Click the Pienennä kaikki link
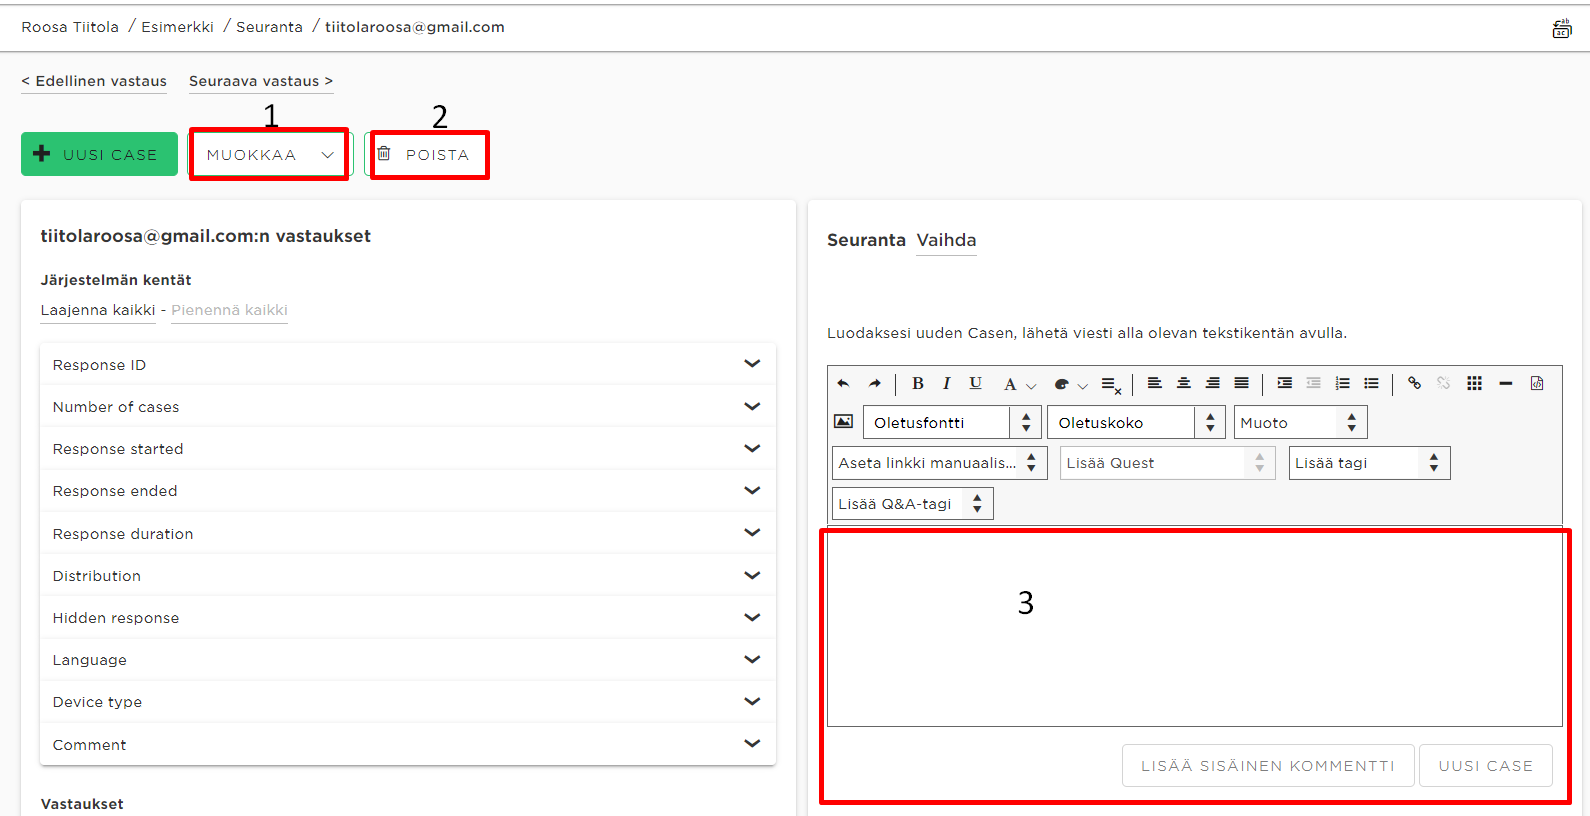 pyautogui.click(x=229, y=310)
